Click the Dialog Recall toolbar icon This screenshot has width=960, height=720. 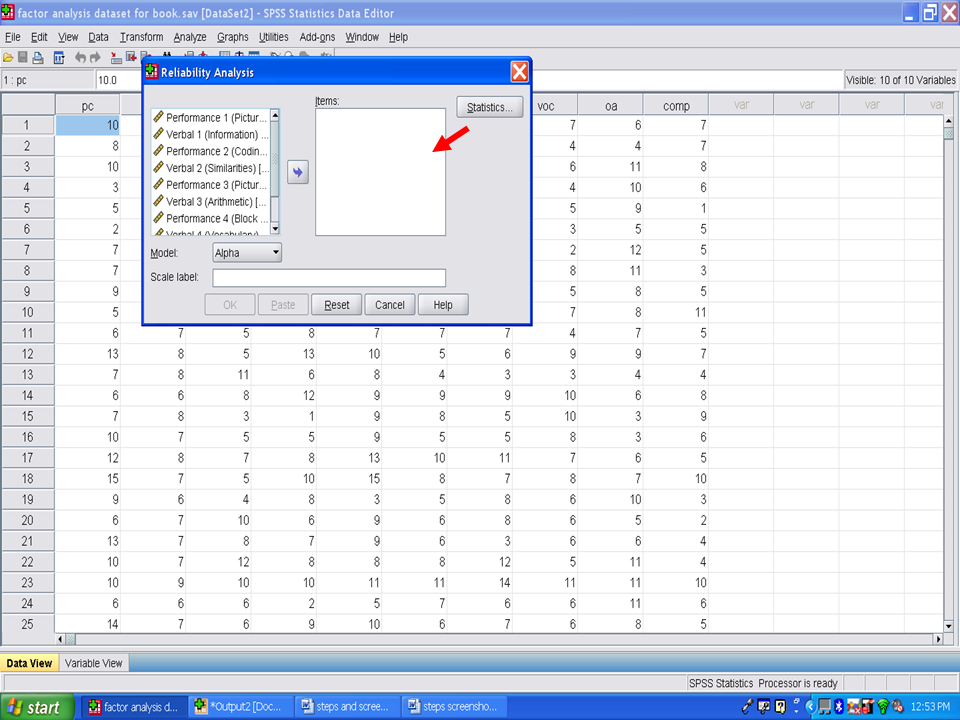pyautogui.click(x=59, y=58)
